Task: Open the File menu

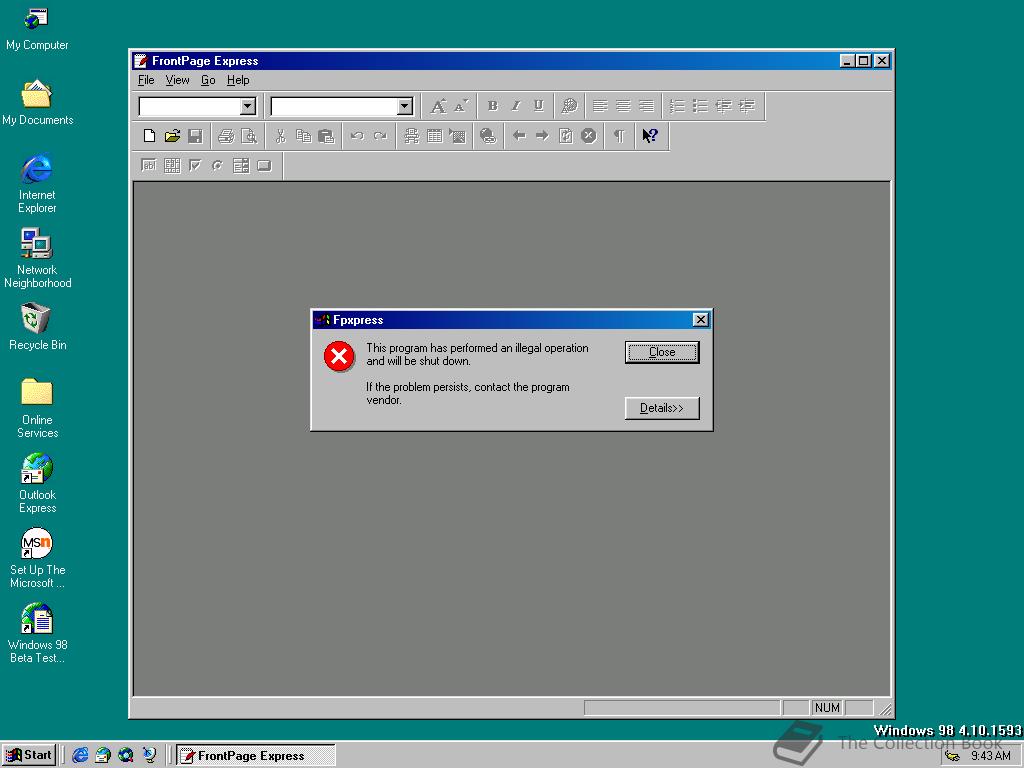Action: 146,80
